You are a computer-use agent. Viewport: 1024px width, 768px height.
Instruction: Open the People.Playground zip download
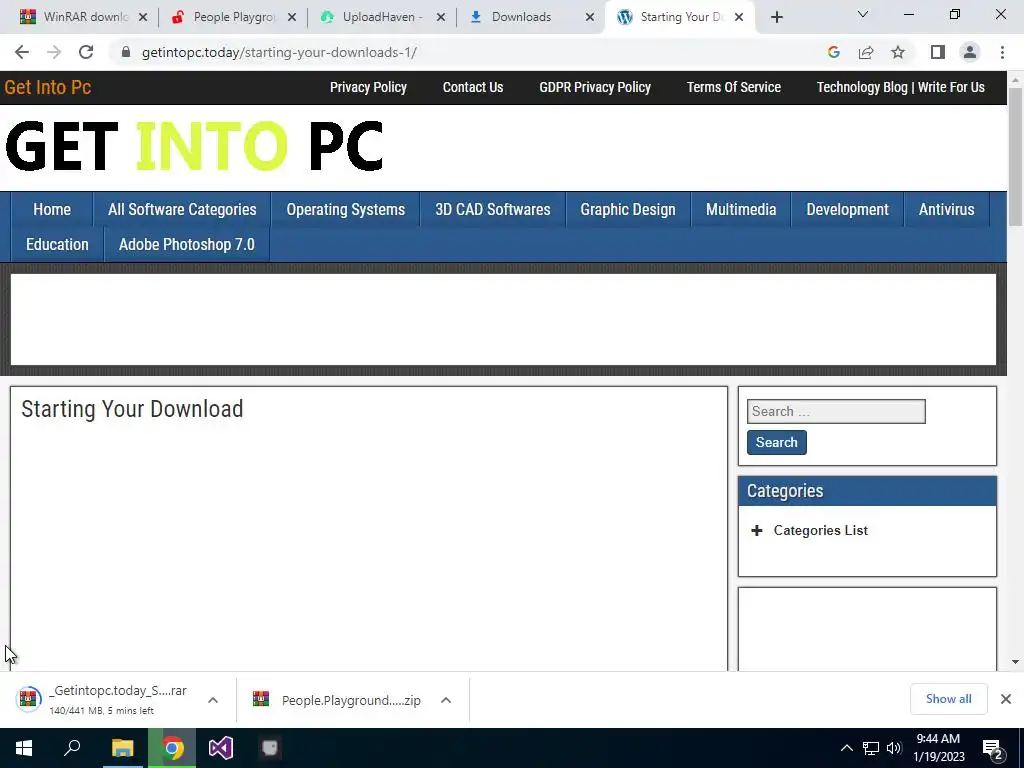click(336, 700)
